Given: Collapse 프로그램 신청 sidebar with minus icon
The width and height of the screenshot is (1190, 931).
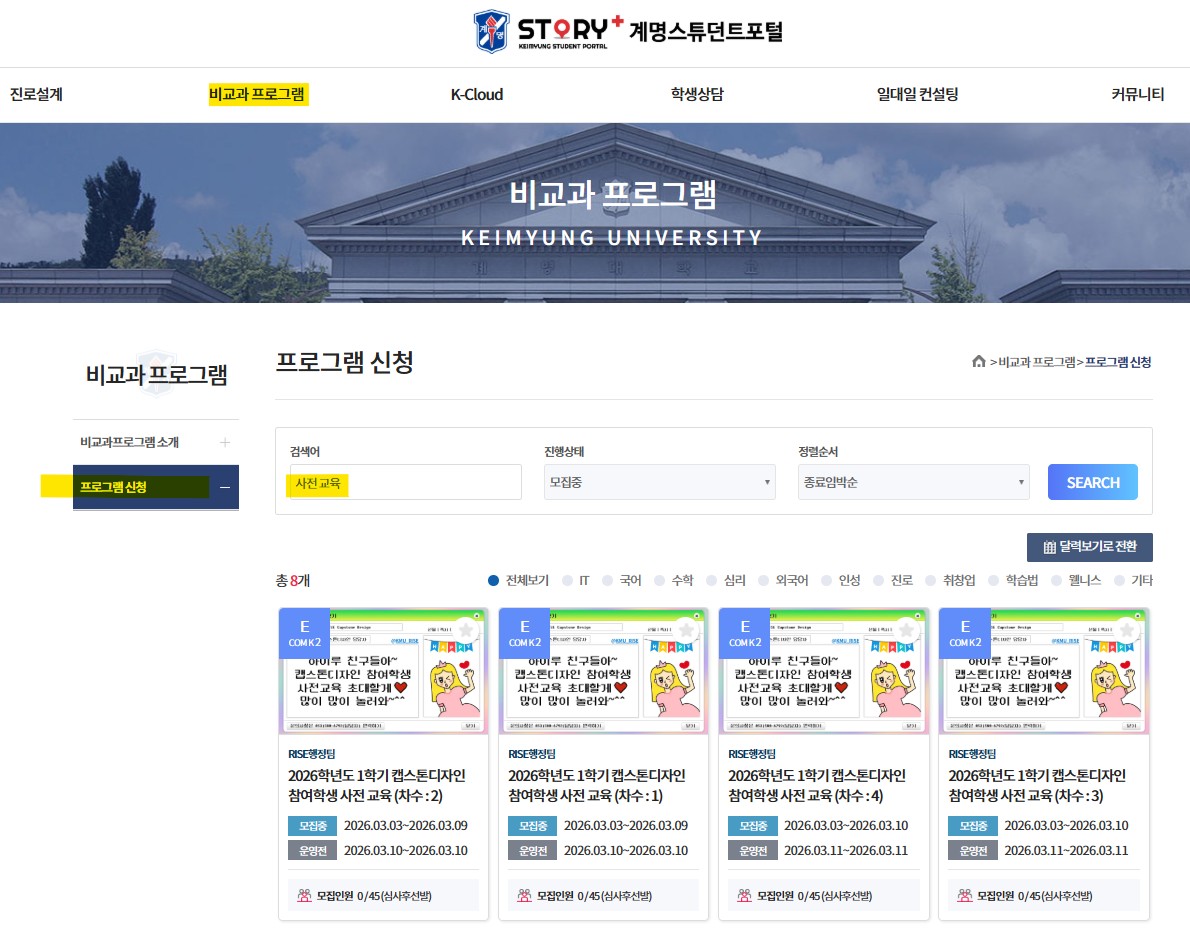Looking at the screenshot, I should (225, 487).
